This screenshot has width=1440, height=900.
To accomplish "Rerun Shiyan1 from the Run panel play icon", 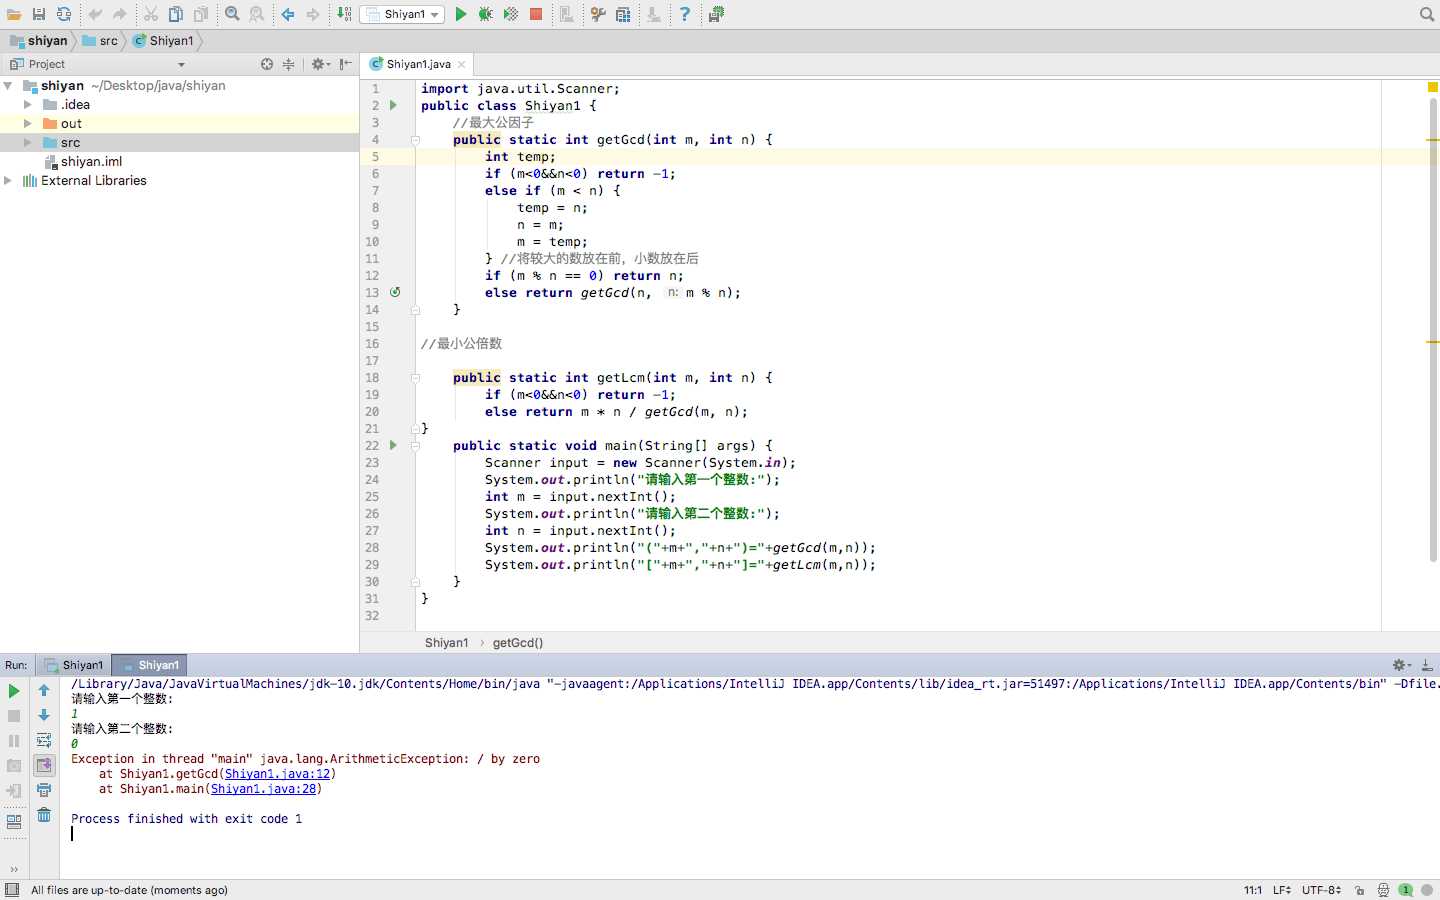I will click(14, 691).
